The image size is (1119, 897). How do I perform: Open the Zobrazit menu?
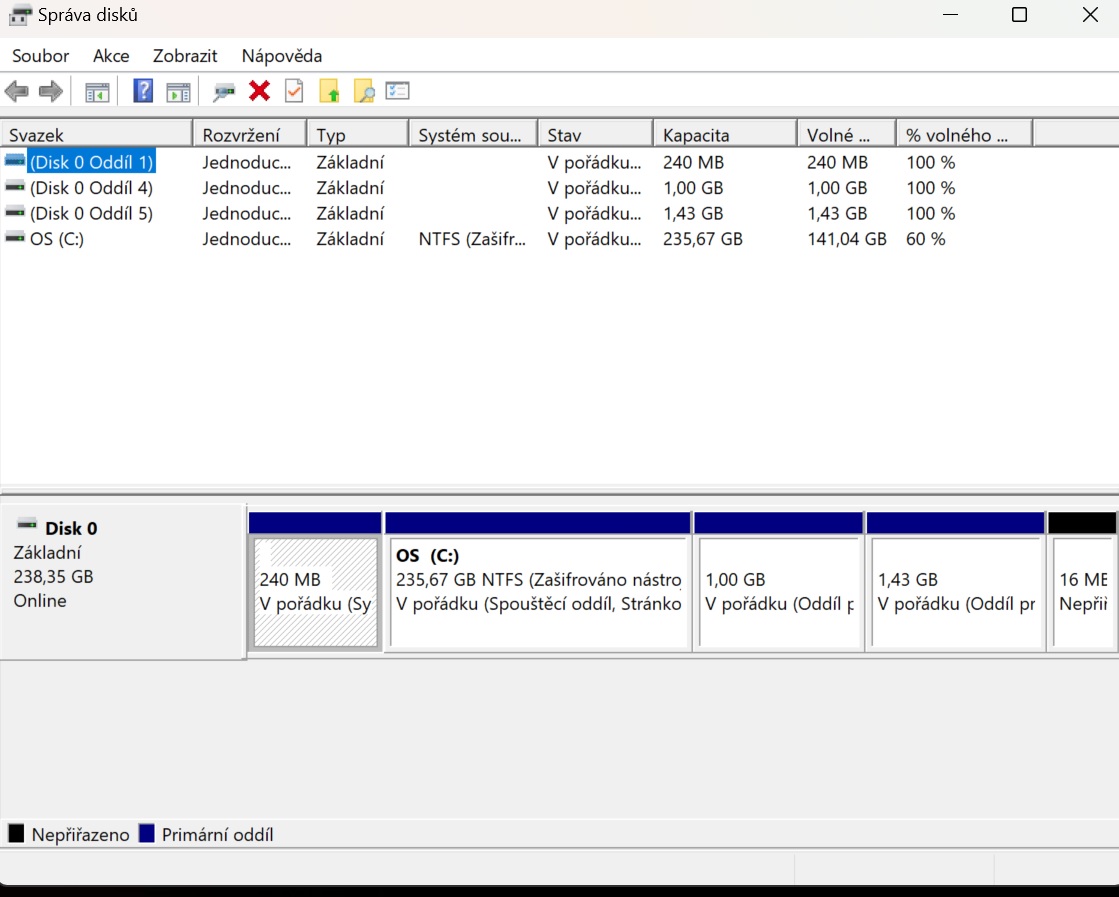click(x=185, y=56)
